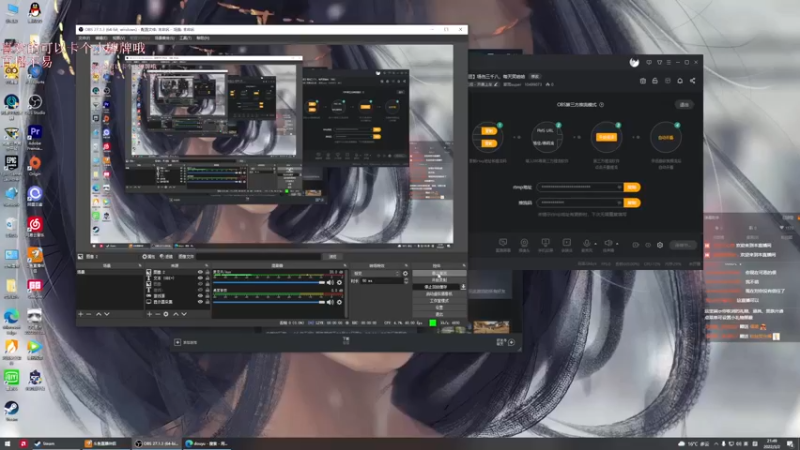The width and height of the screenshot is (800, 450).
Task: Adjust the transition duration stepper arrows
Action: (406, 281)
